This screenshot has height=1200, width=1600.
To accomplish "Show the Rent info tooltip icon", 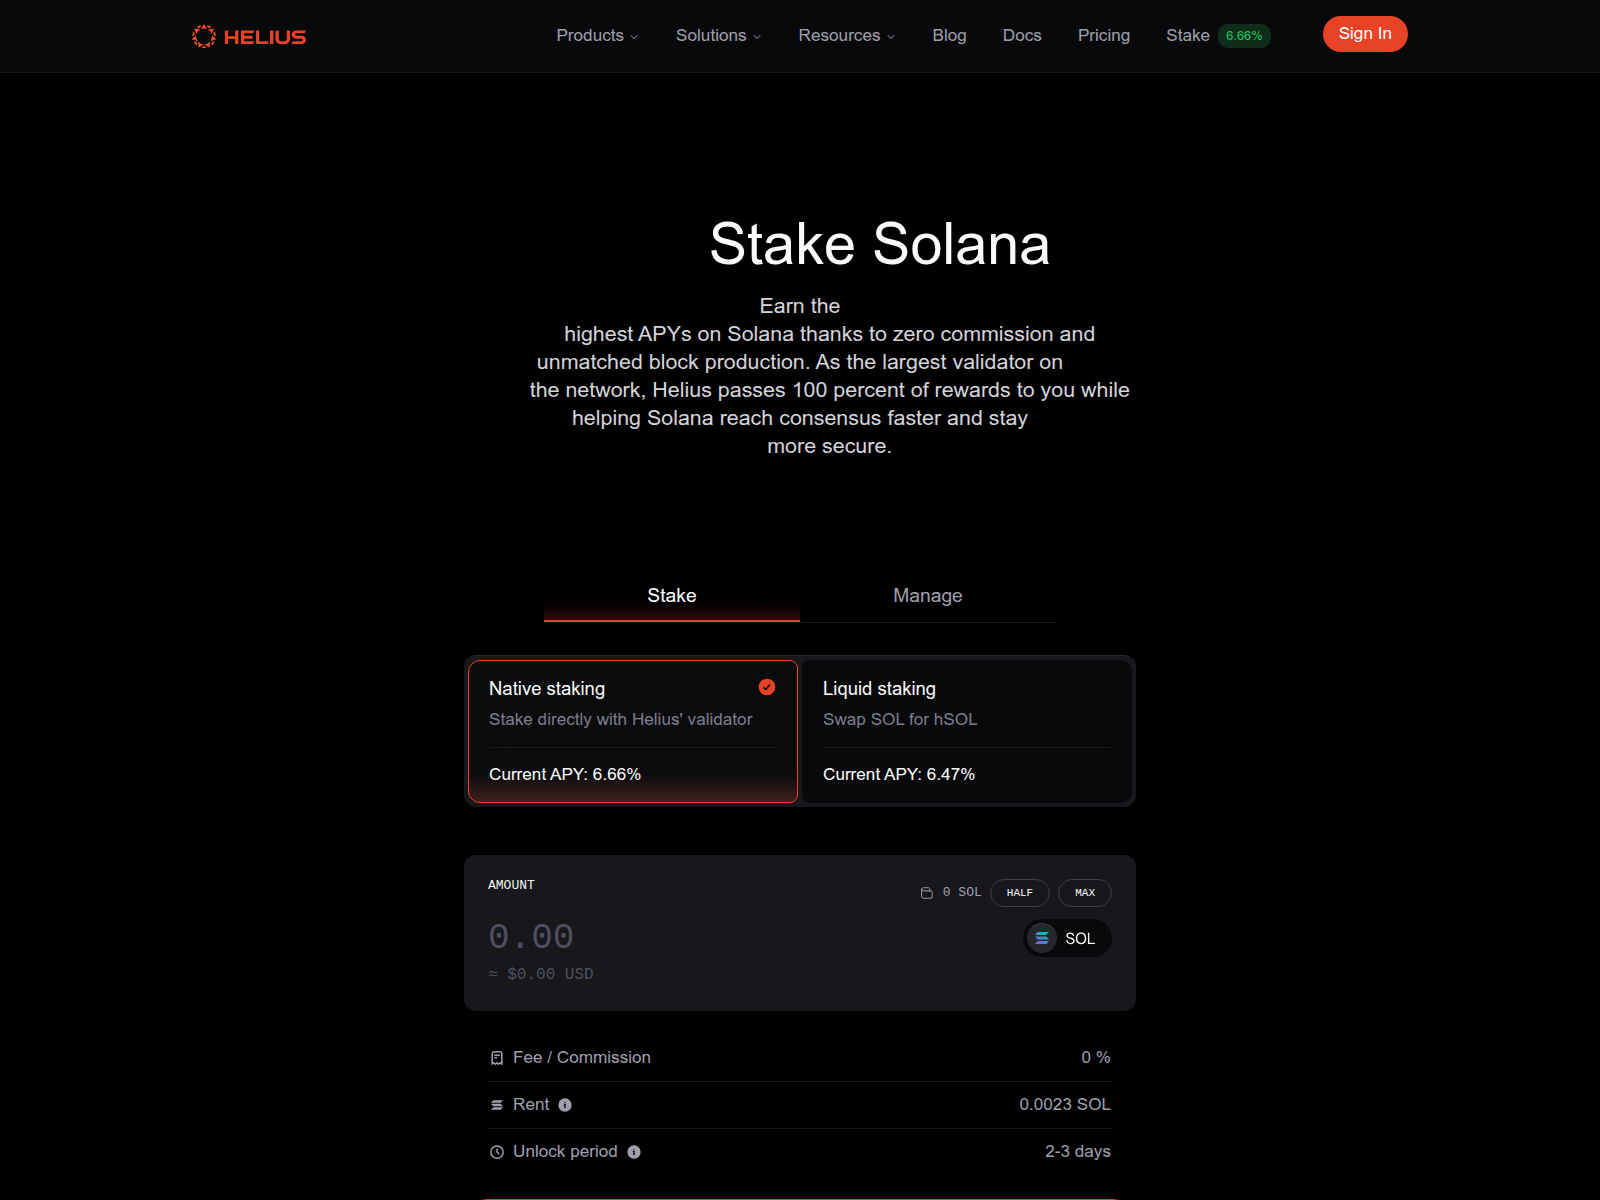I will [565, 1105].
